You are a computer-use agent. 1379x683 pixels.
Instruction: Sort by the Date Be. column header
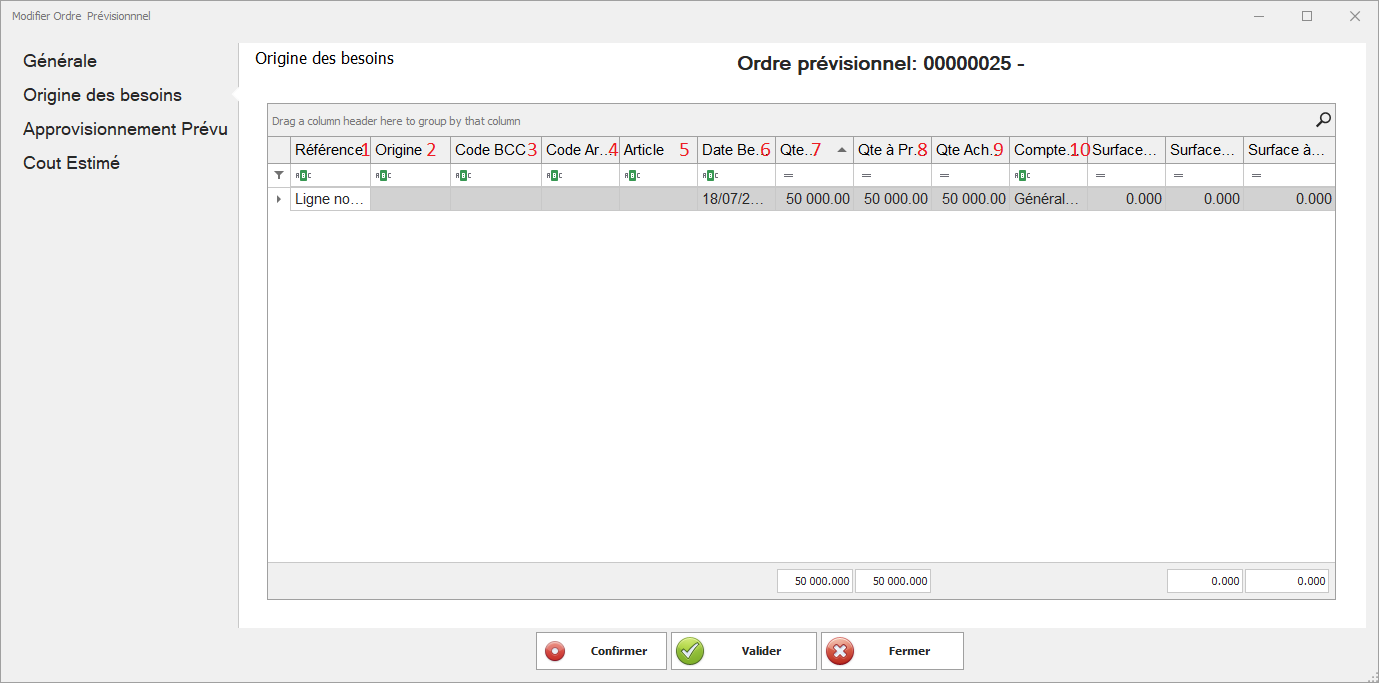pos(730,150)
